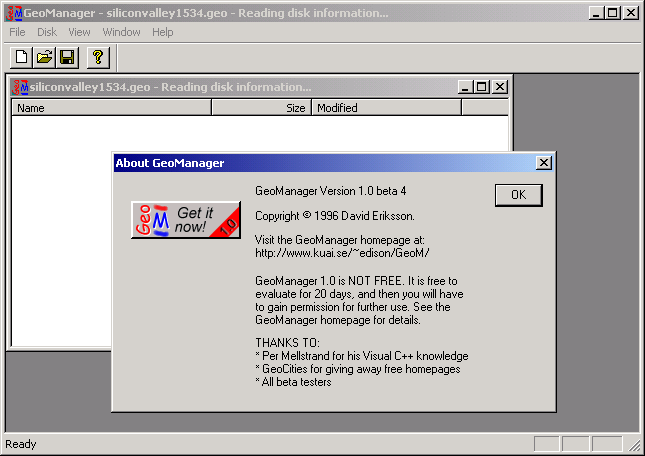Click the yellow question mark Help icon
This screenshot has height=456, width=645.
coord(98,57)
